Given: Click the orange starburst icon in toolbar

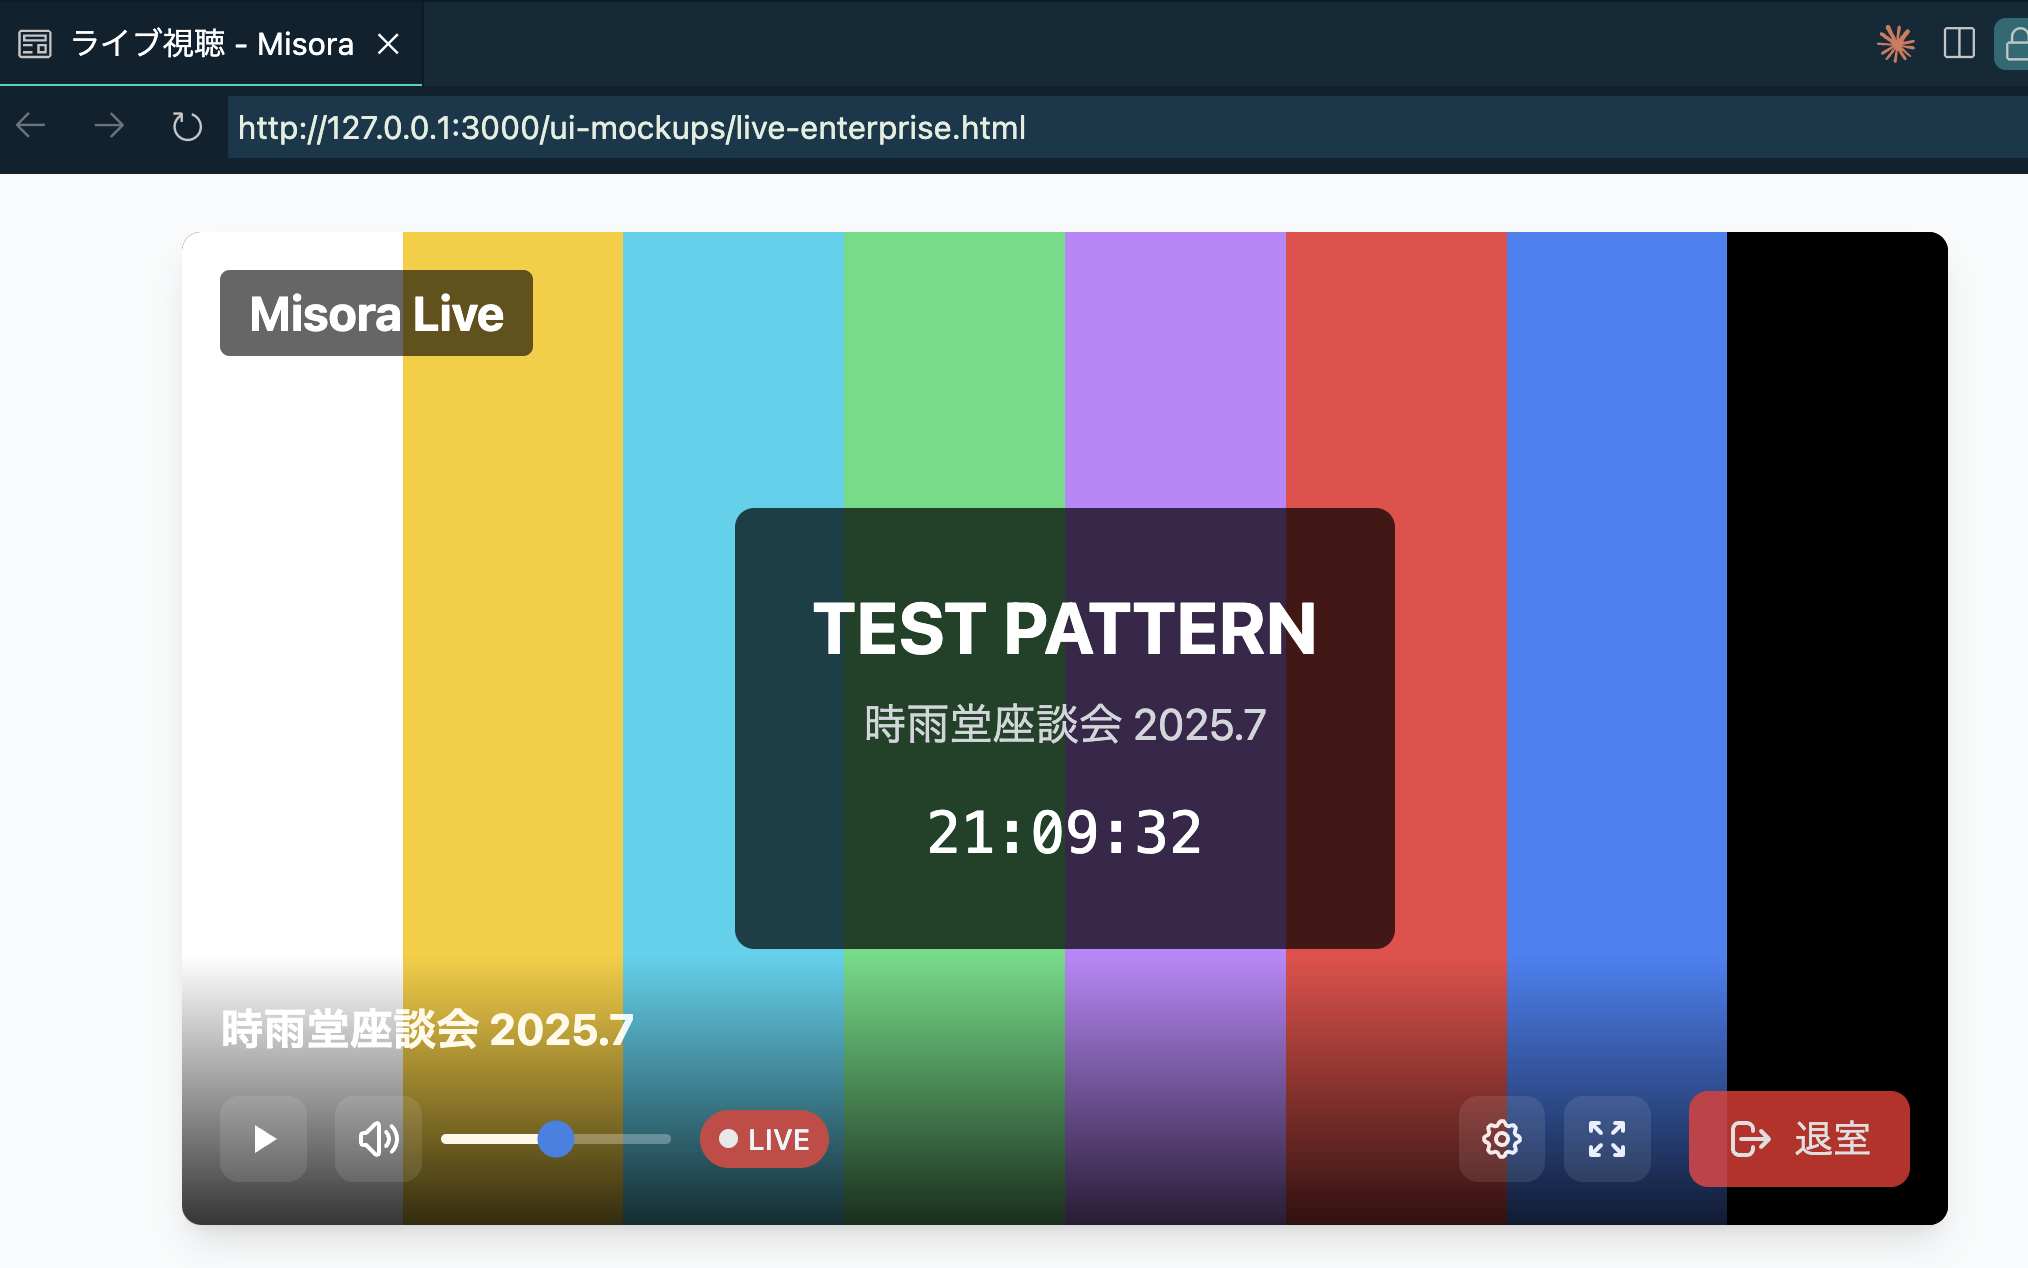Looking at the screenshot, I should (x=1895, y=43).
